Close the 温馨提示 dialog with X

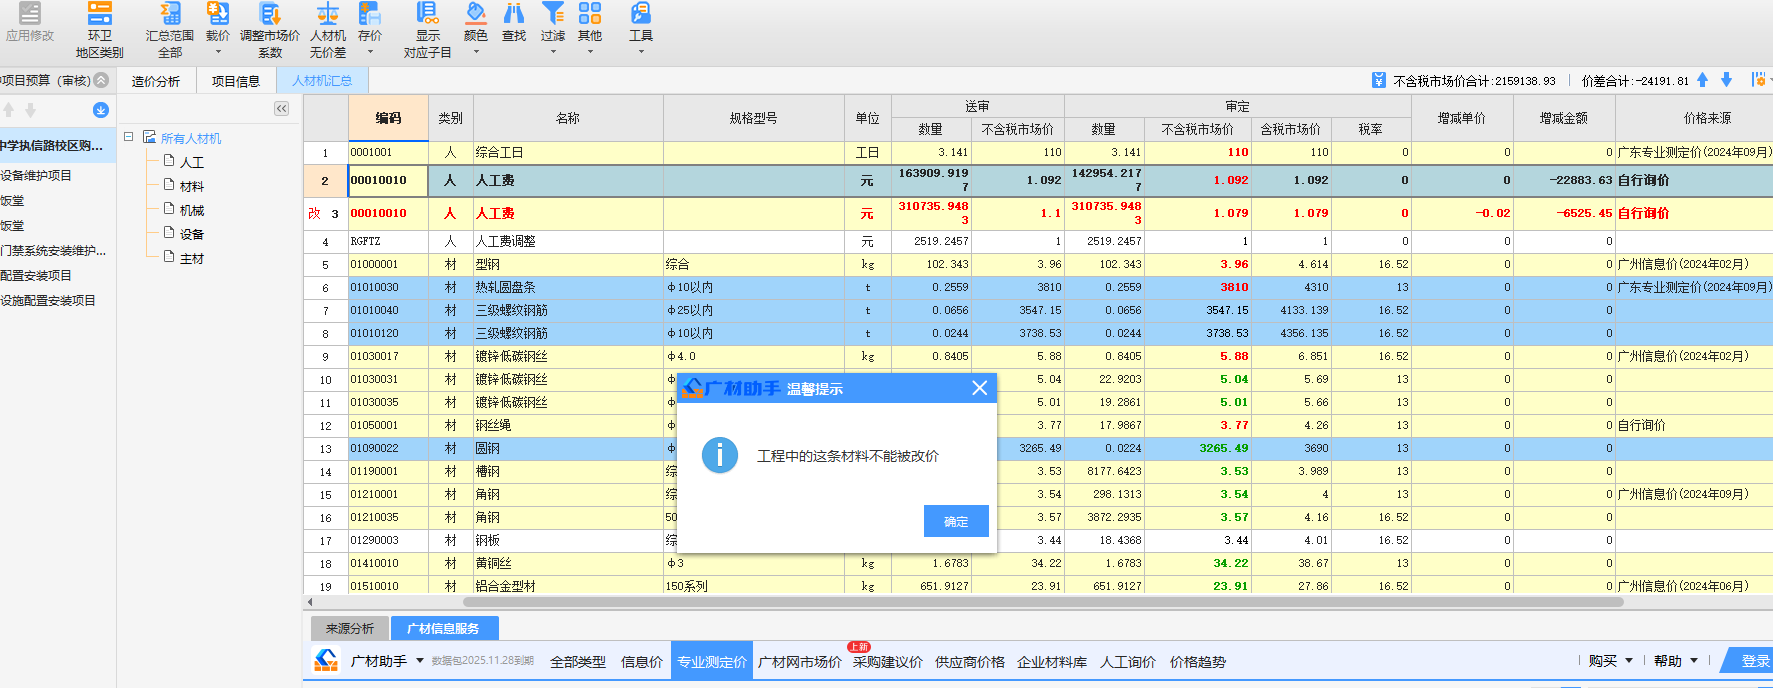(x=980, y=388)
